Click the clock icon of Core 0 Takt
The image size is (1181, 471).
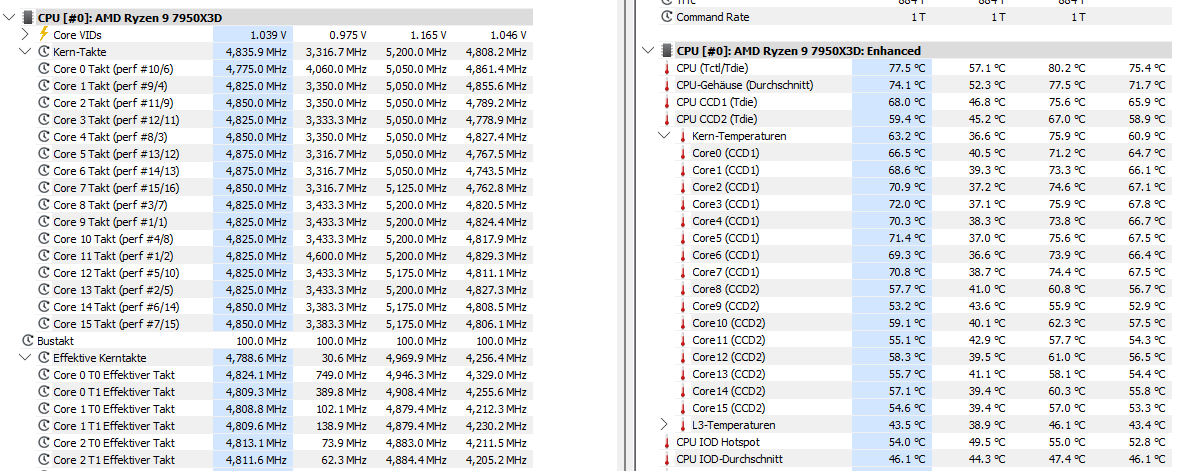44,69
